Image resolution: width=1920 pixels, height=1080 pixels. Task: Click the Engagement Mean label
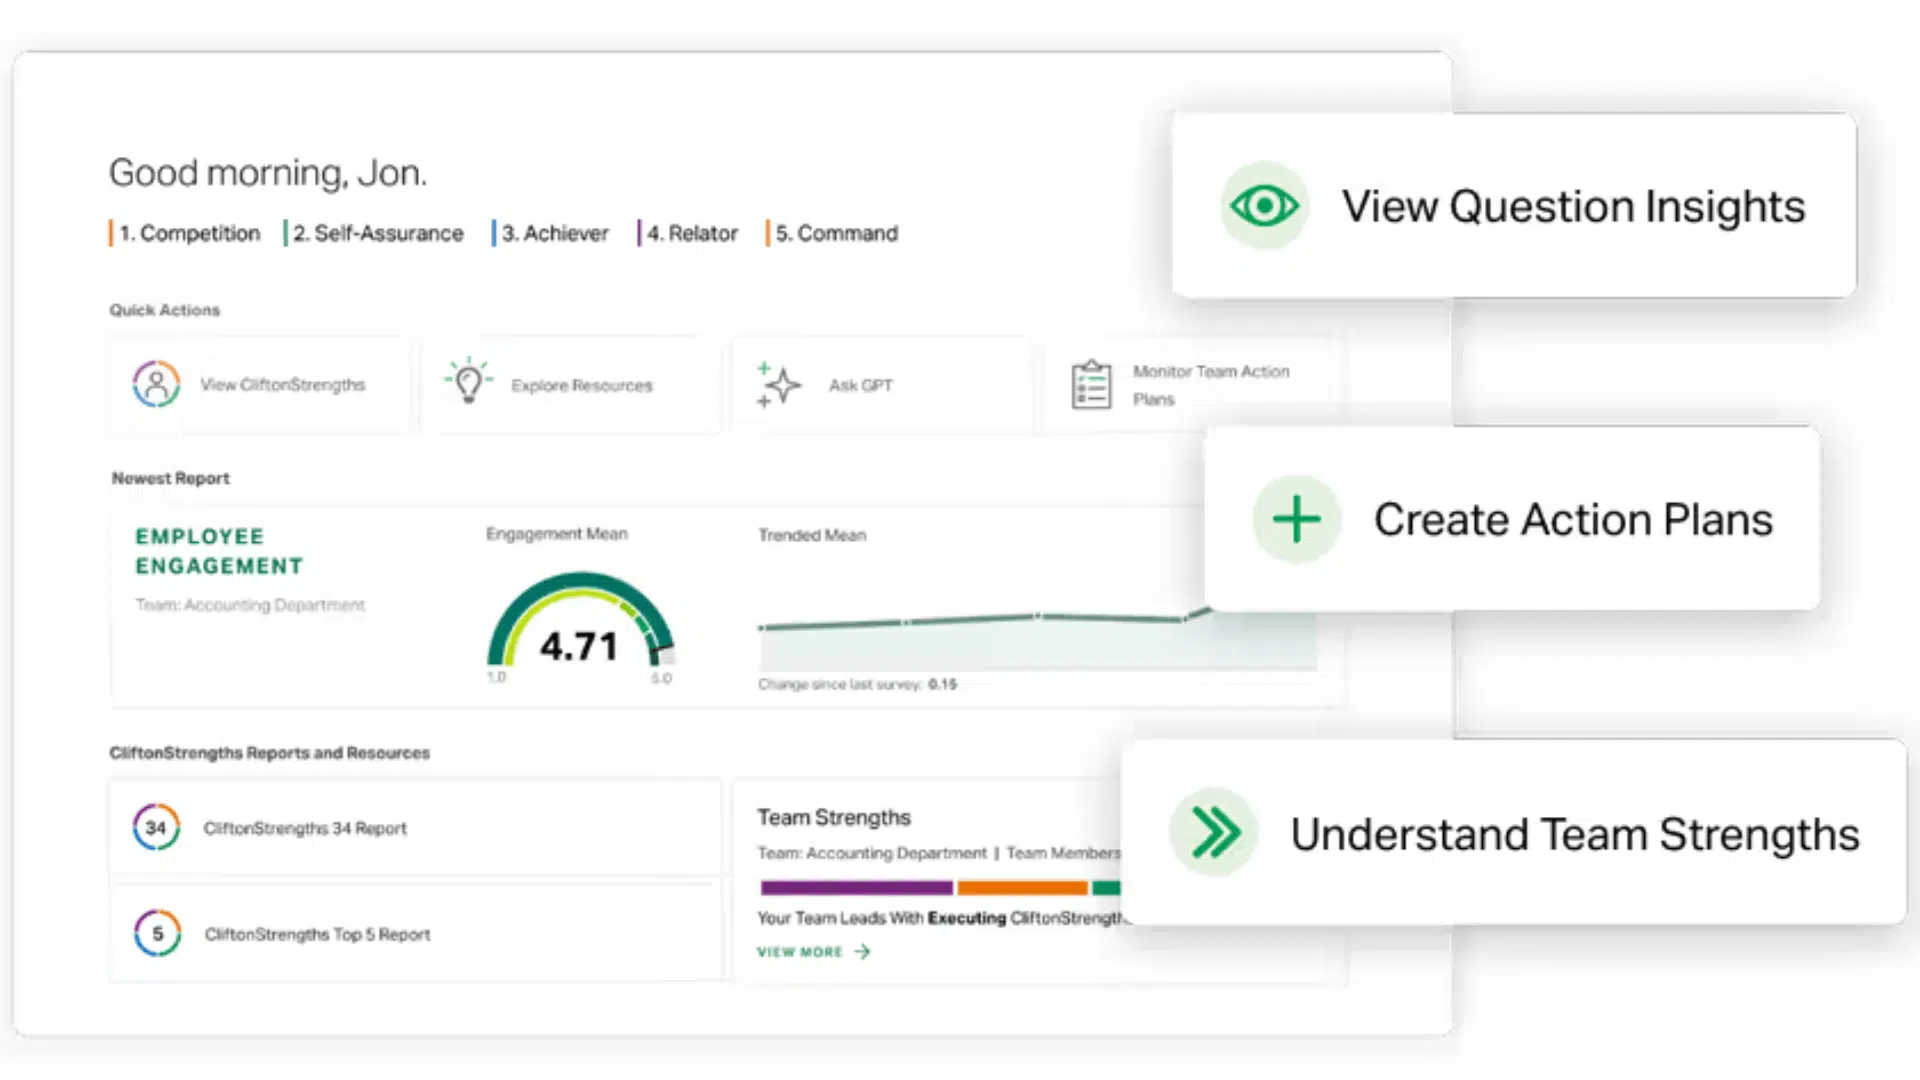(557, 534)
